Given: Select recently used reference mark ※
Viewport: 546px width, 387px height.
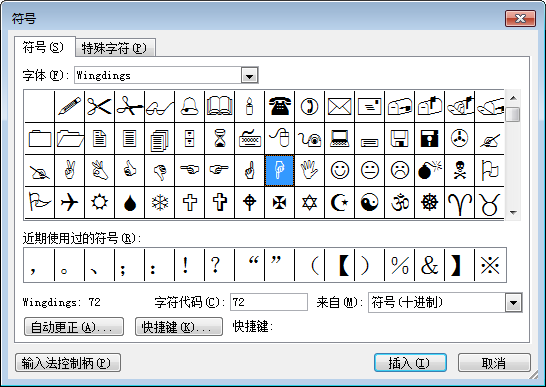Looking at the screenshot, I should 490,265.
